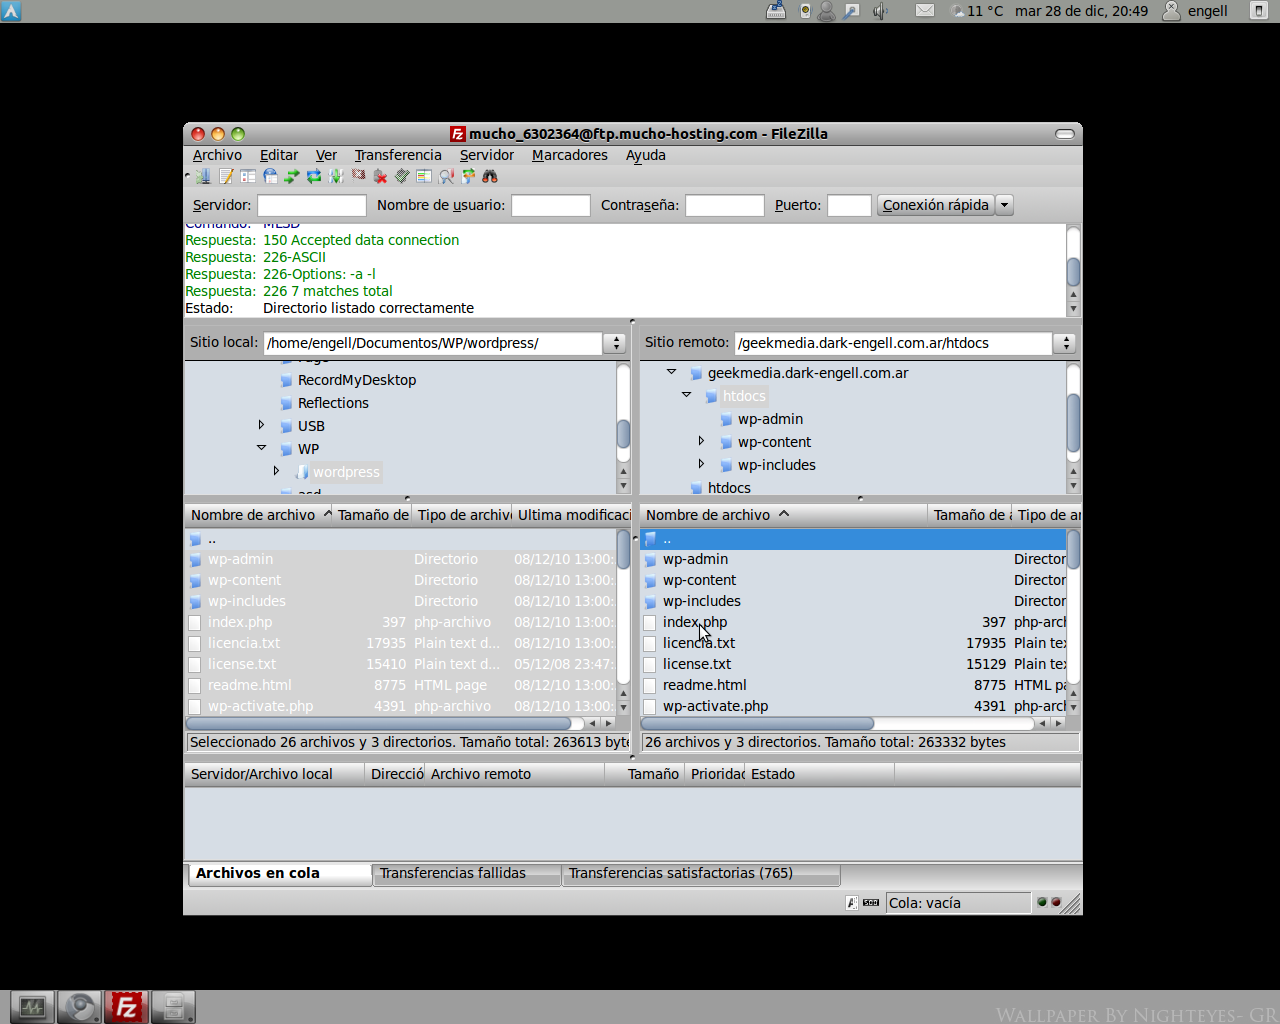Open the applications menu icon at top left

[11, 11]
